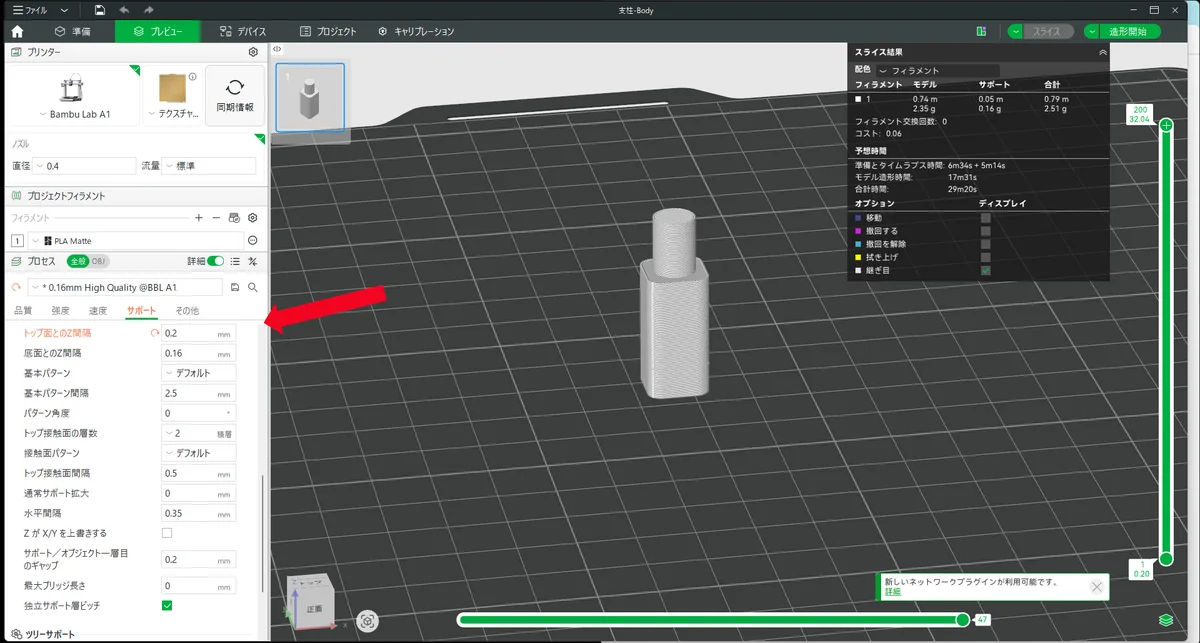
Task: Search process settings magnifier icon
Action: click(x=253, y=287)
